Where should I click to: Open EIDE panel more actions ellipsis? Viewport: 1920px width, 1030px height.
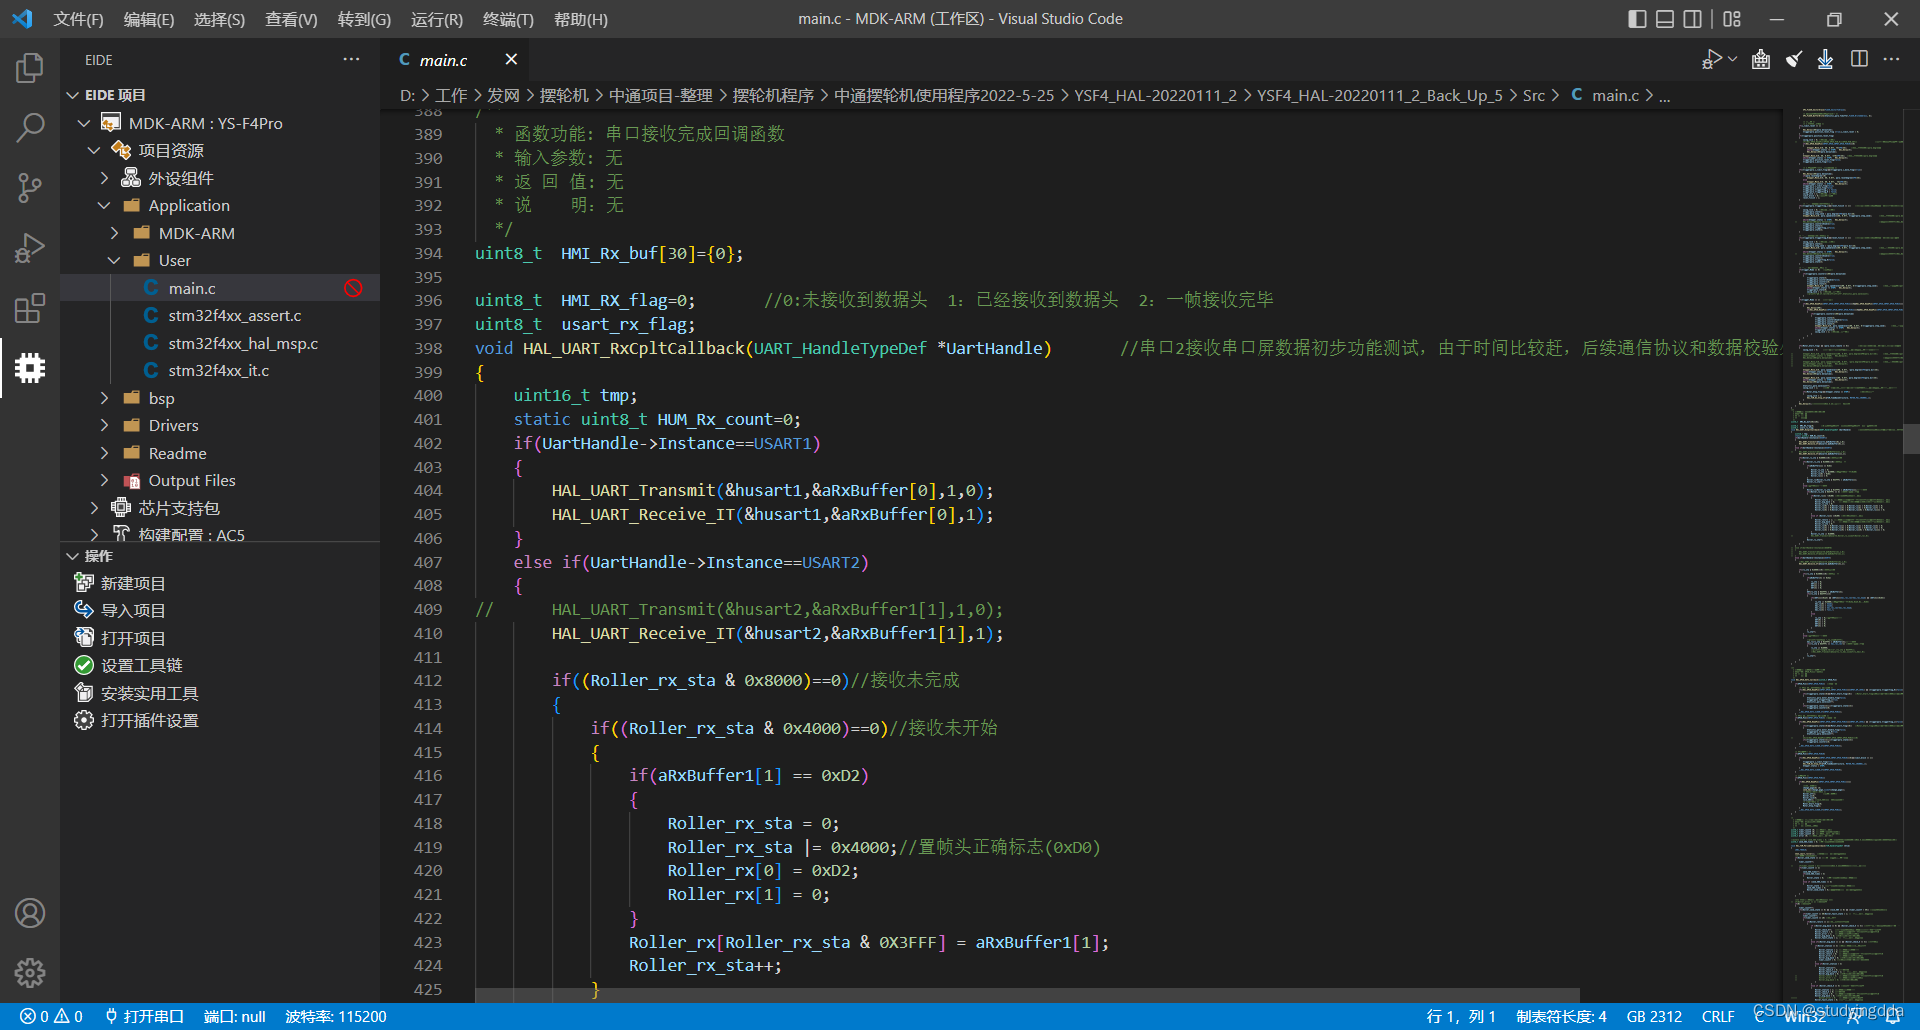351,60
